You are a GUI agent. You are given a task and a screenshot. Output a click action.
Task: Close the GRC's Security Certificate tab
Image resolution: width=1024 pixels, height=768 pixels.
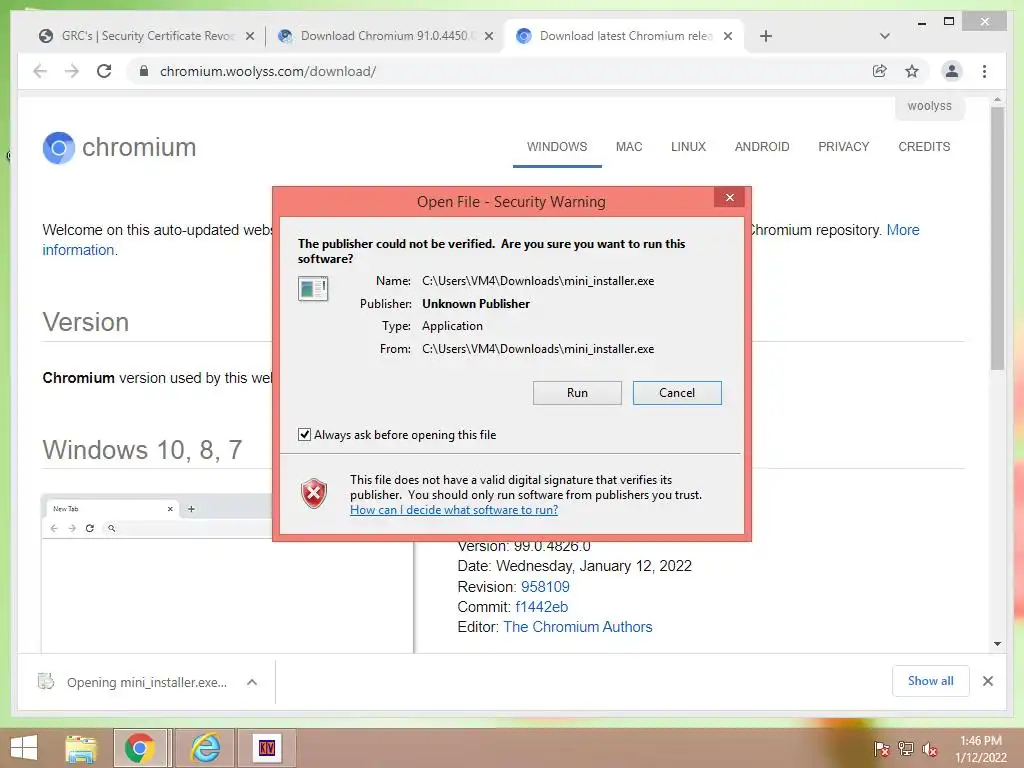[x=249, y=37]
